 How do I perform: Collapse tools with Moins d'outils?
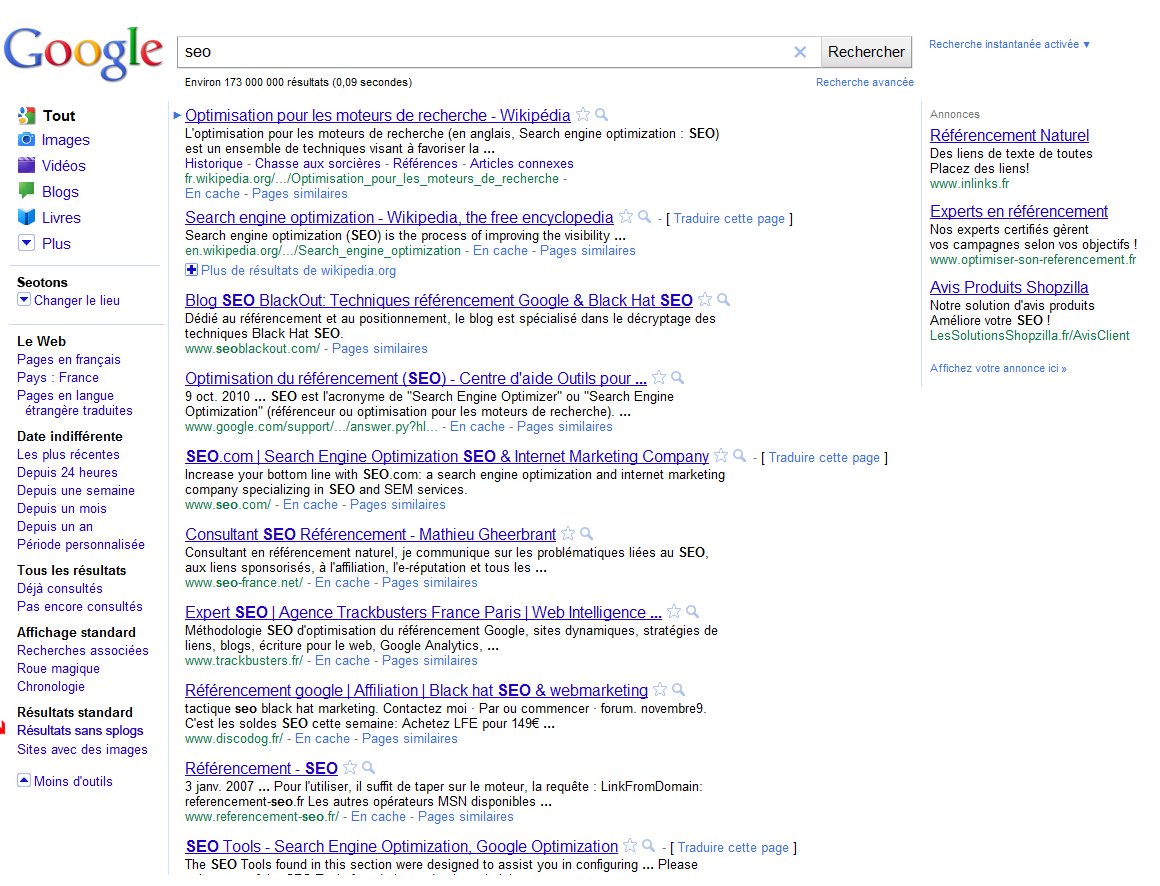65,781
